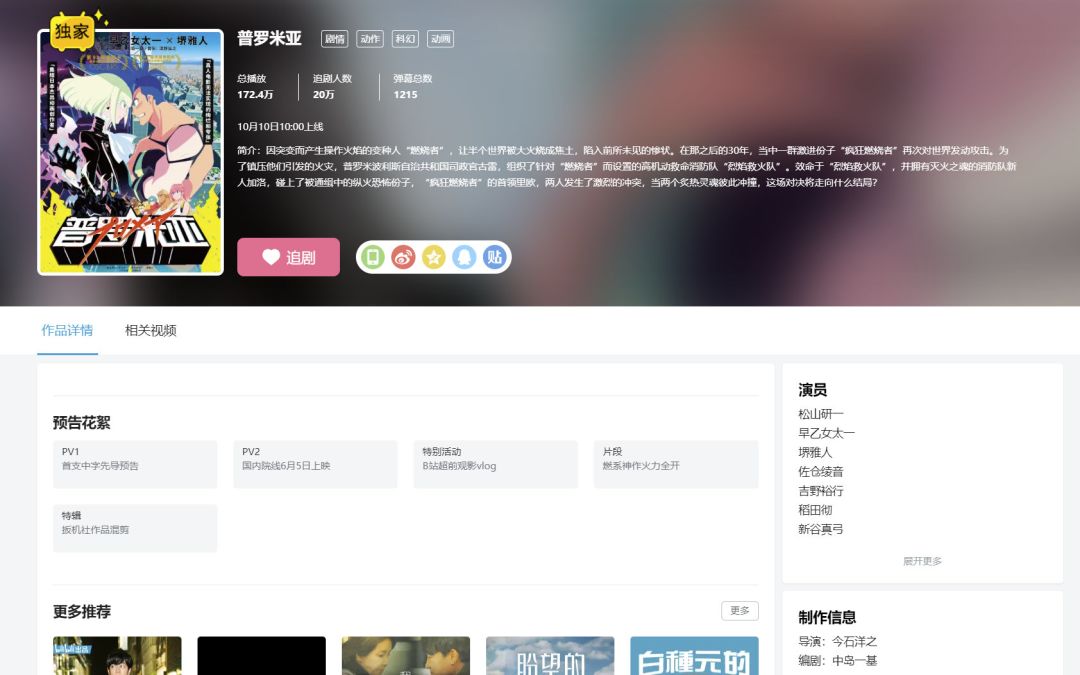Open recommended thumbnail showing two faces
The image size is (1080, 675).
point(406,656)
